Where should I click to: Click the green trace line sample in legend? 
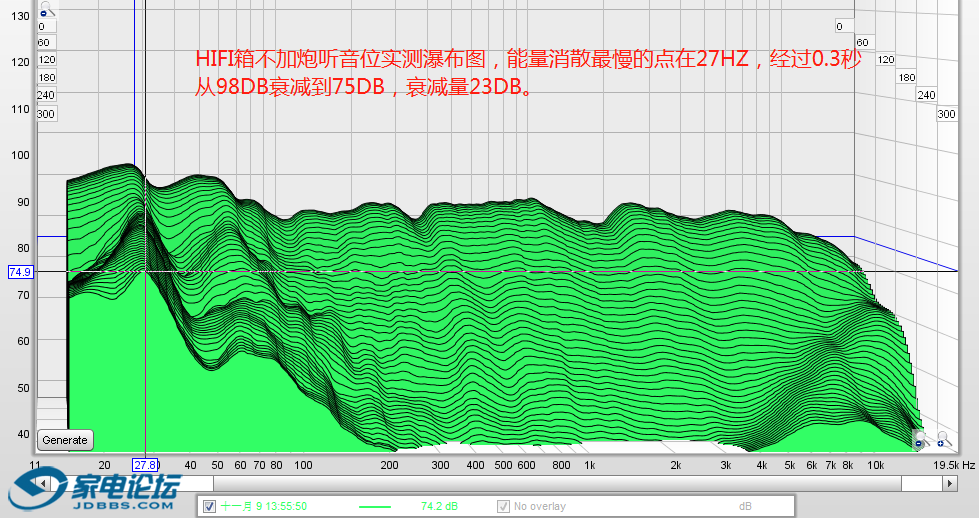[374, 507]
